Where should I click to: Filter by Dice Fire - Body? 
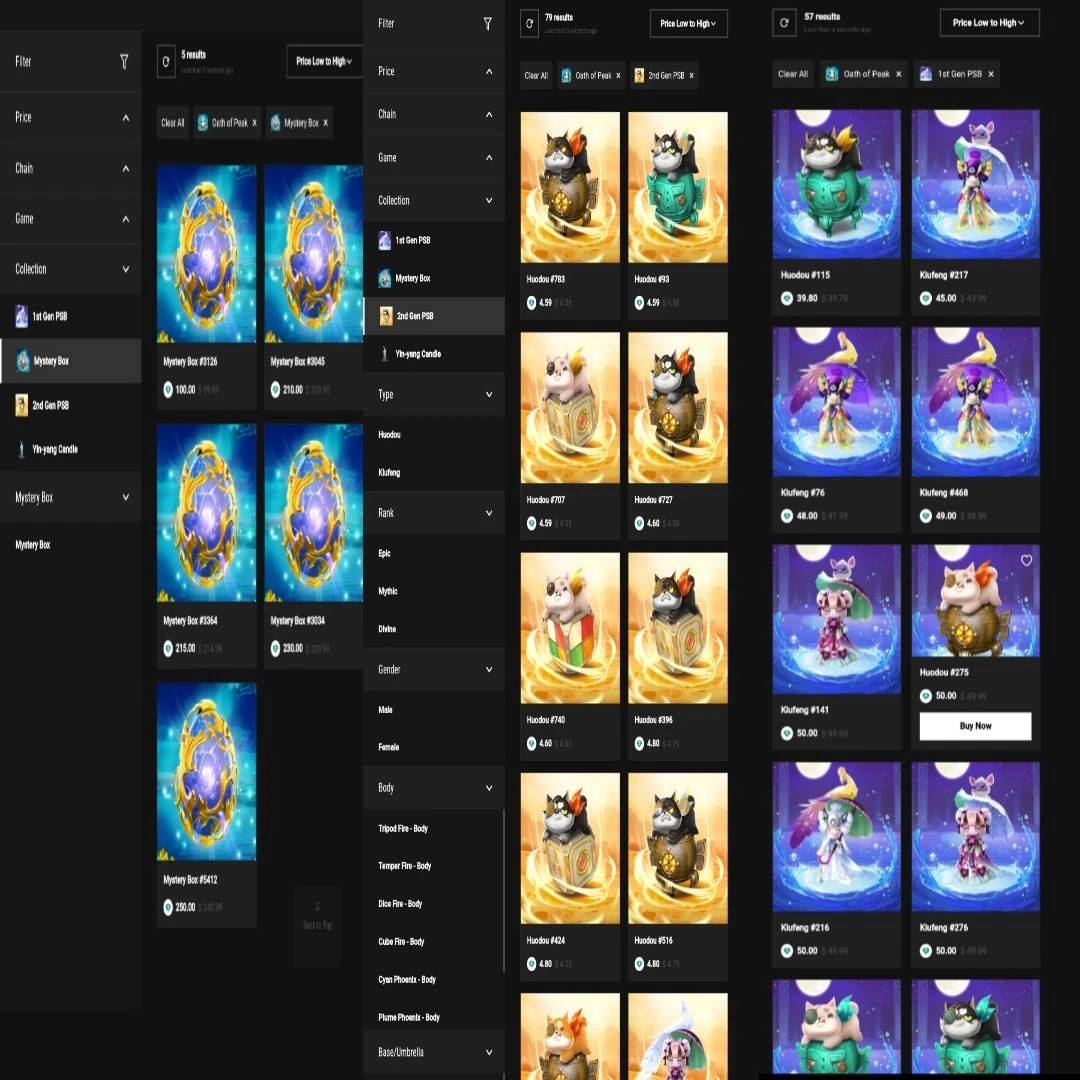(400, 904)
